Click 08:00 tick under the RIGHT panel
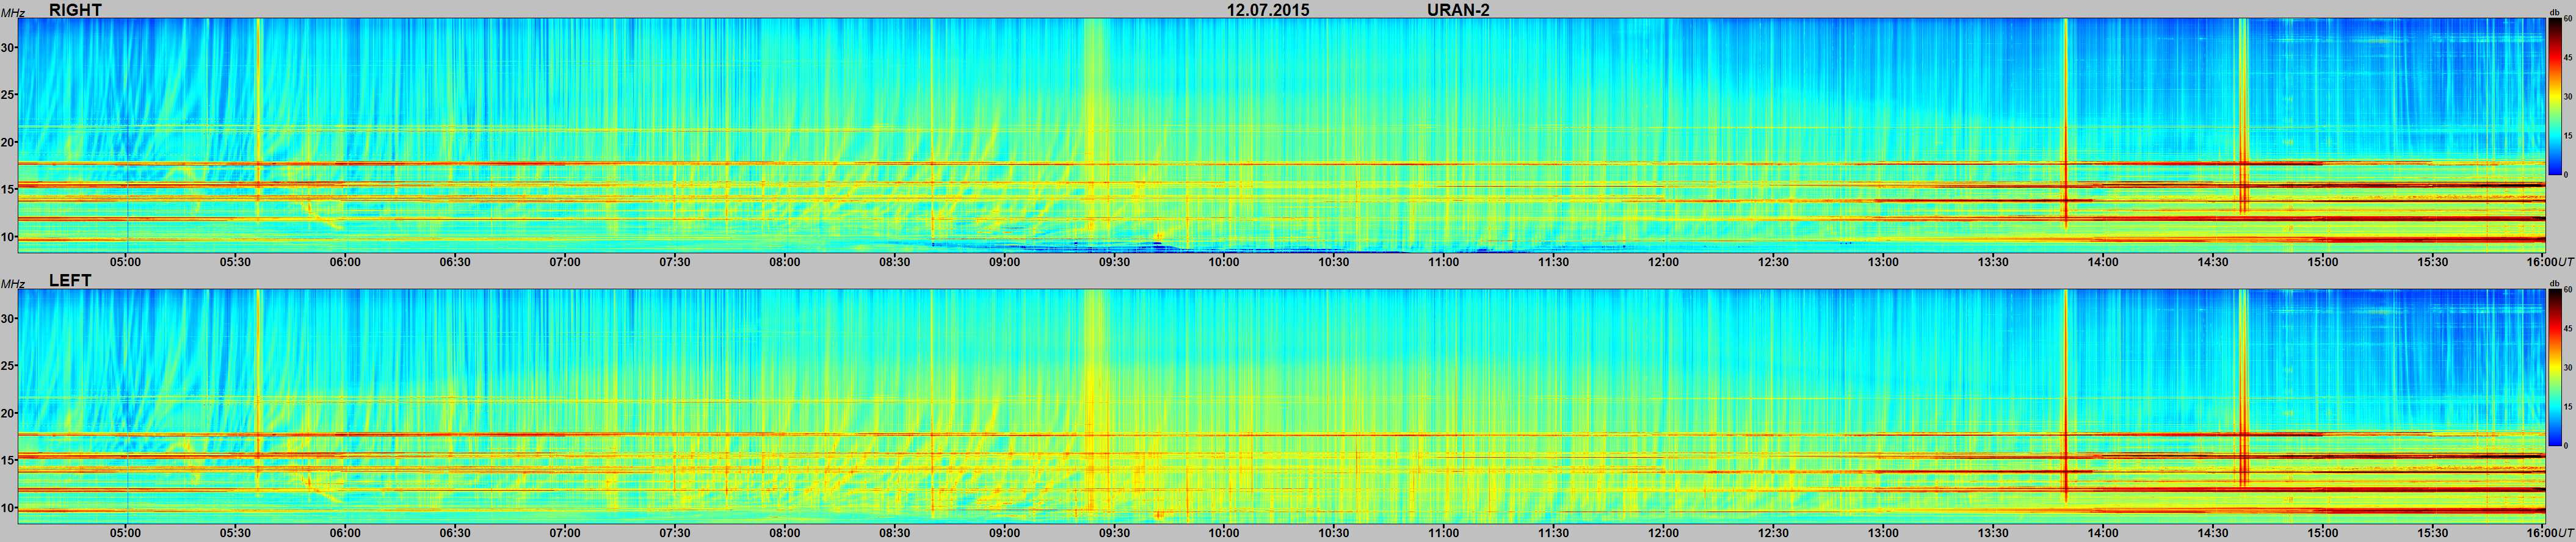2576x542 pixels. pyautogui.click(x=785, y=262)
